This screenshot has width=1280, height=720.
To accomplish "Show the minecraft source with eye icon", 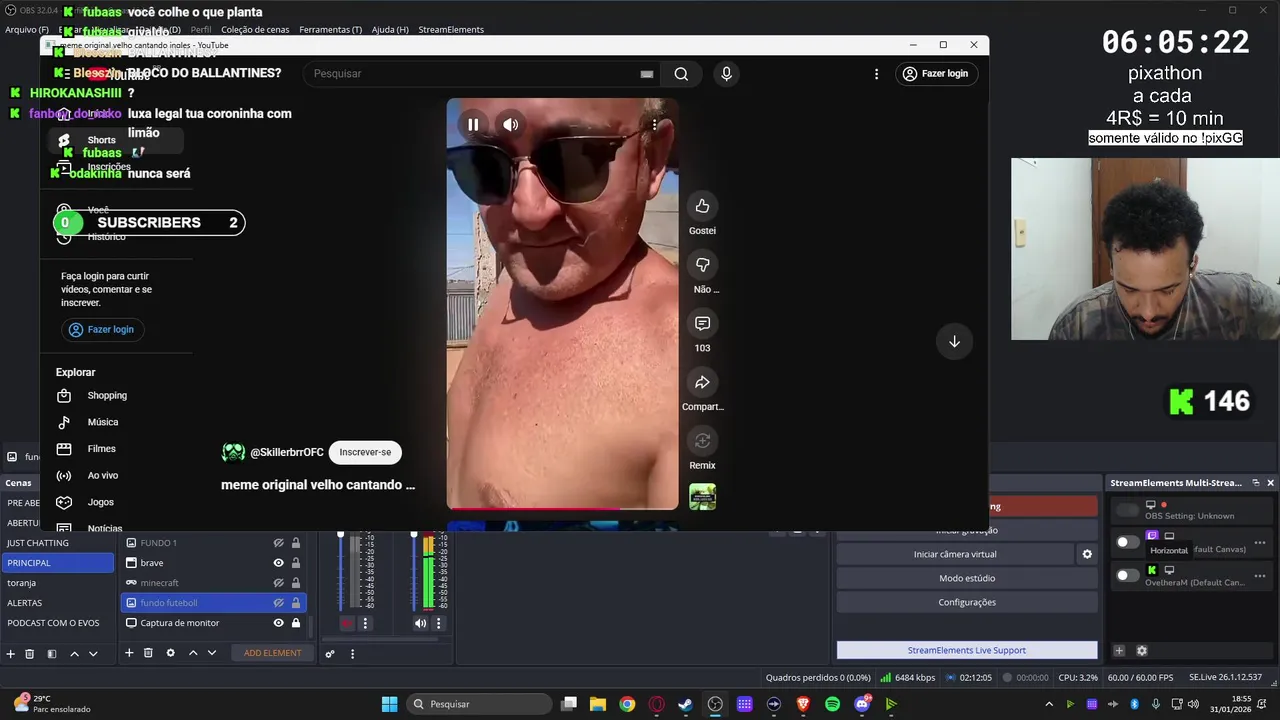I will 279,583.
